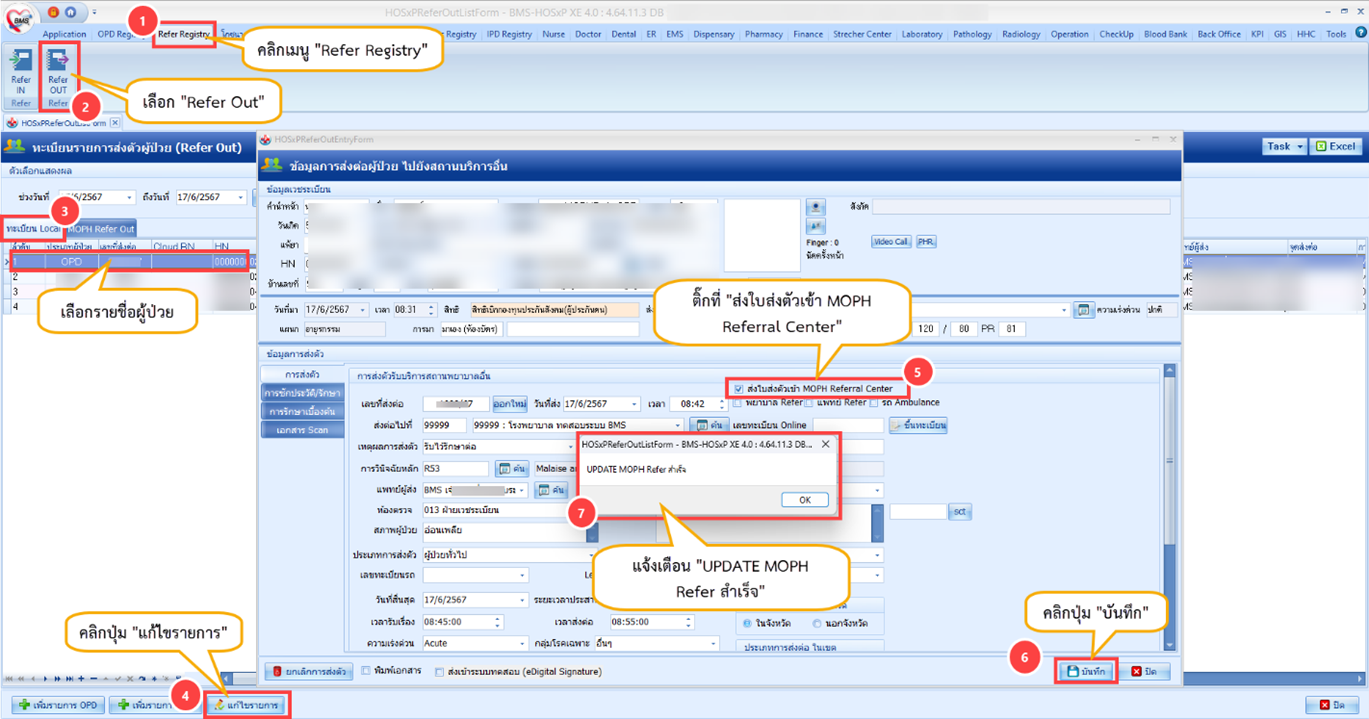Viewport: 1369px width, 719px height.
Task: Click the blue round home button in title bar
Action: pyautogui.click(x=70, y=12)
